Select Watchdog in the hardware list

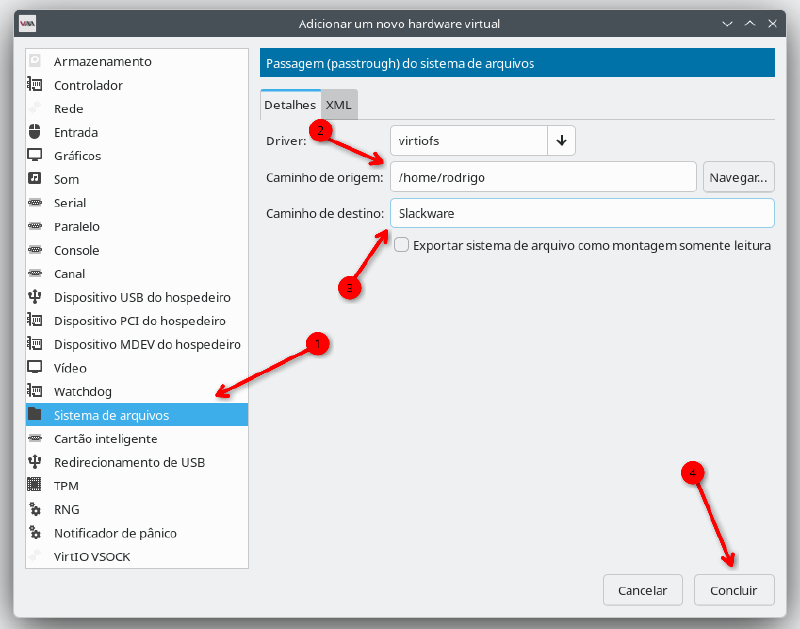point(83,391)
